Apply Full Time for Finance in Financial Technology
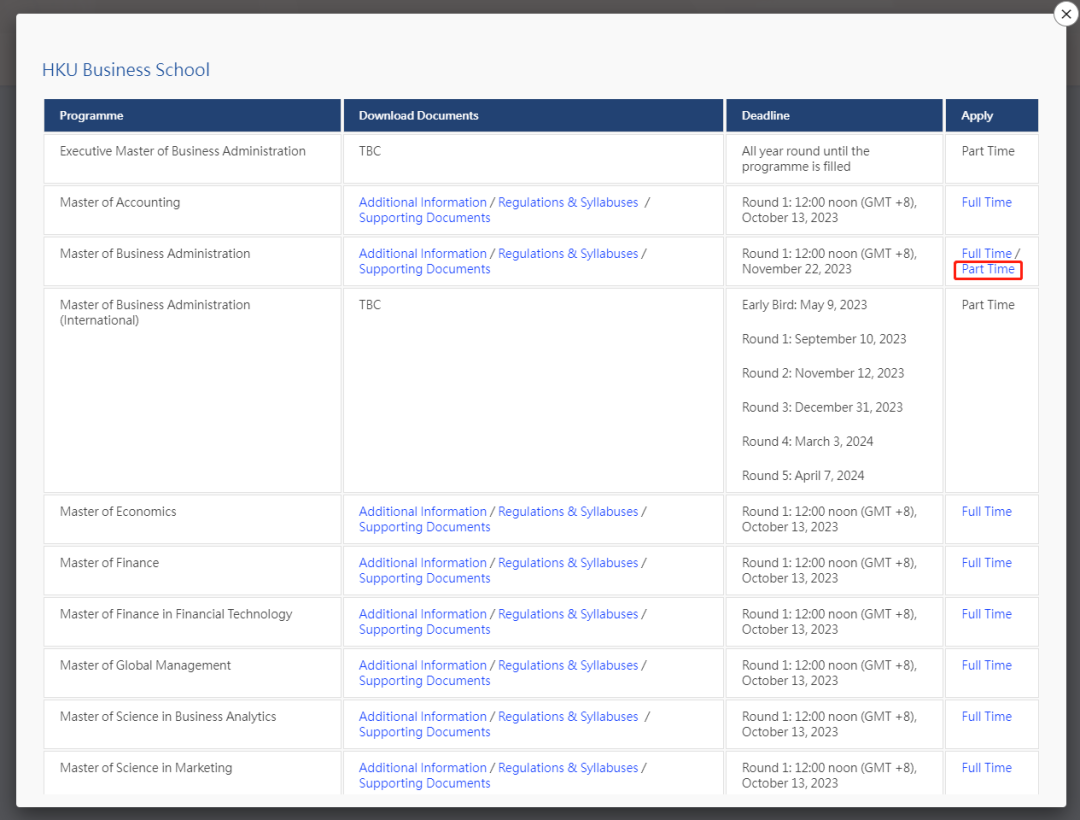This screenshot has height=820, width=1080. click(986, 614)
